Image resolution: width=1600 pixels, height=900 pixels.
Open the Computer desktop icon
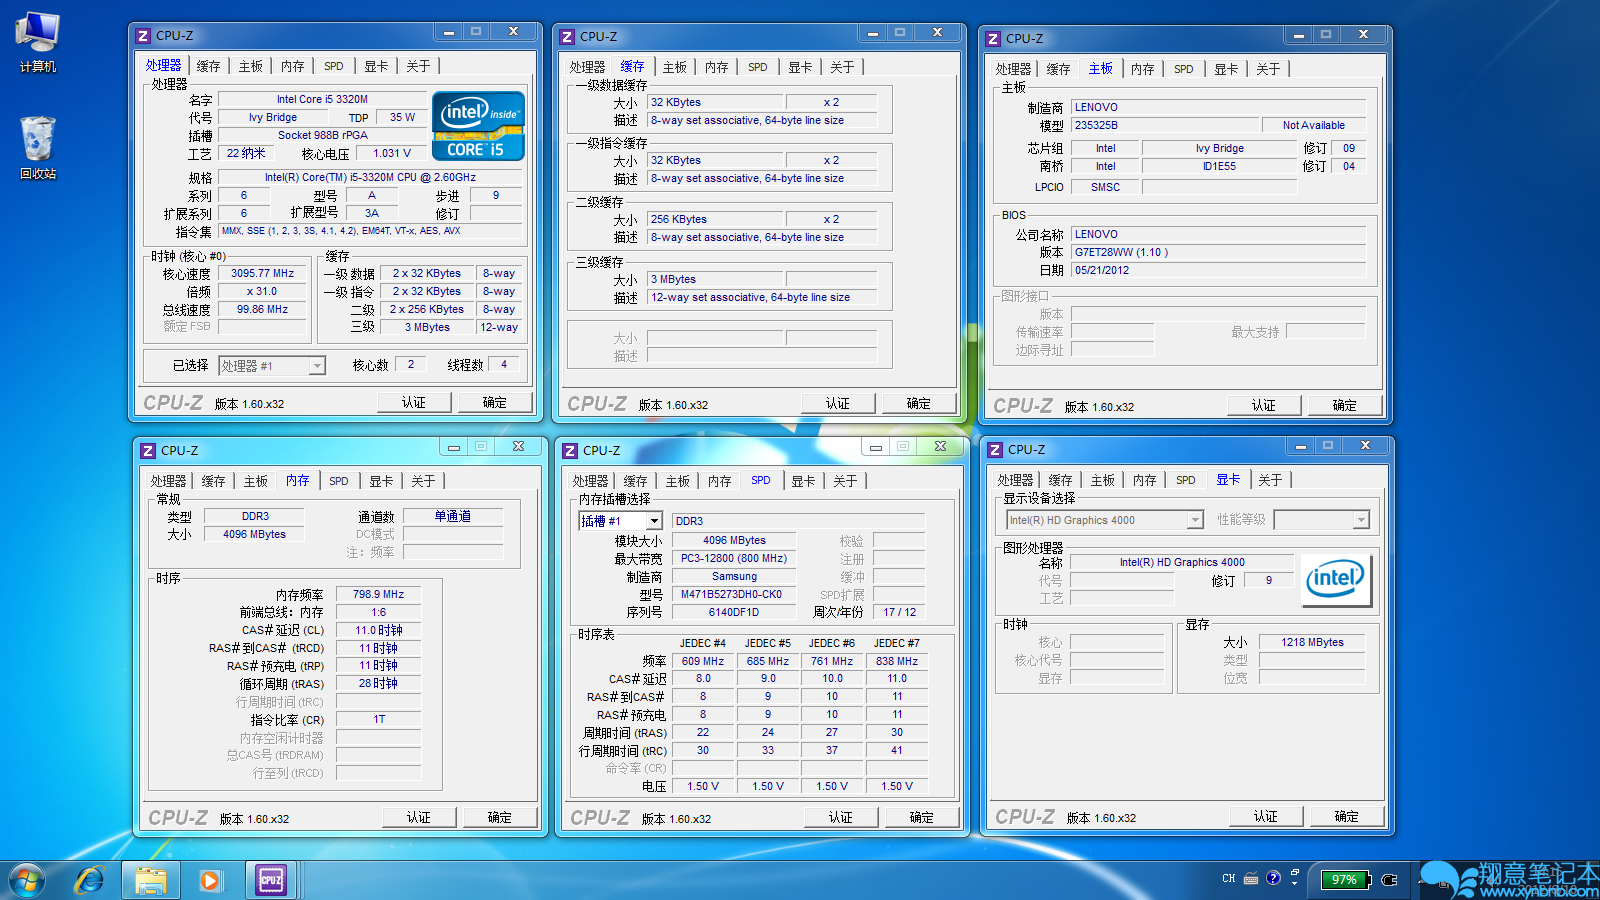tap(37, 42)
